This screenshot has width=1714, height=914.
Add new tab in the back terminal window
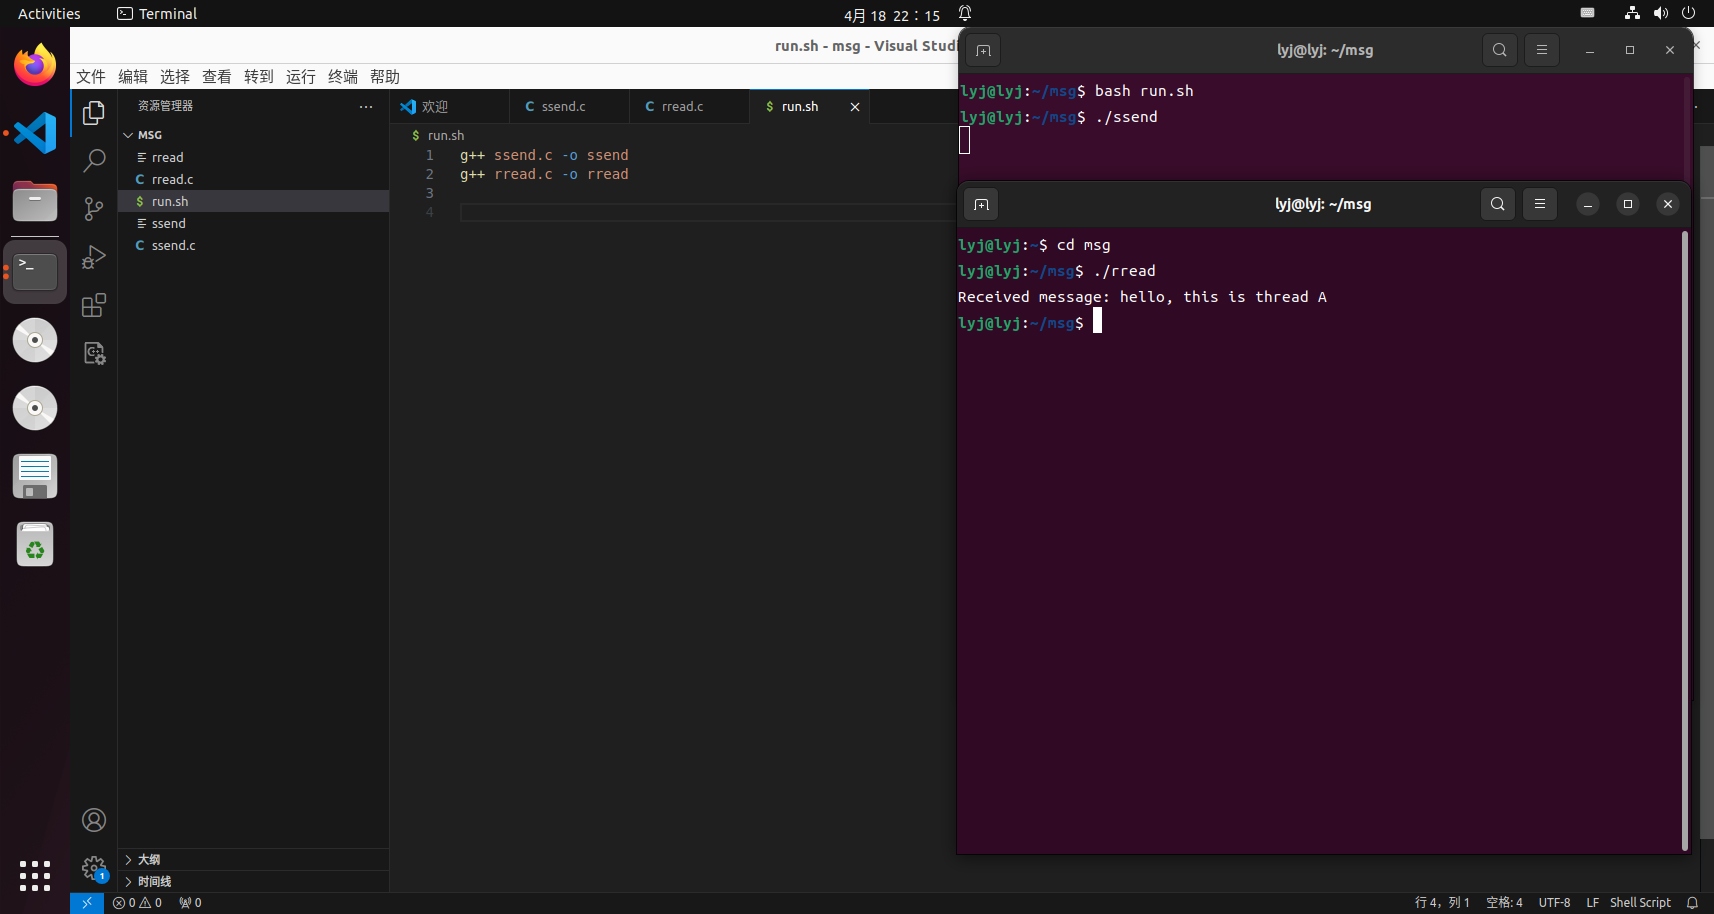tap(983, 51)
